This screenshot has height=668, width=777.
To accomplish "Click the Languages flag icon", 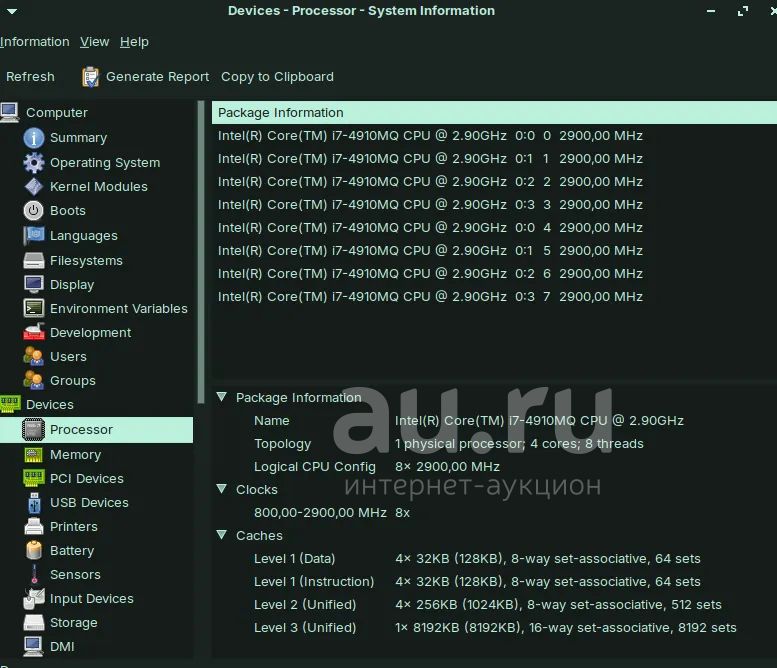I will tap(34, 235).
